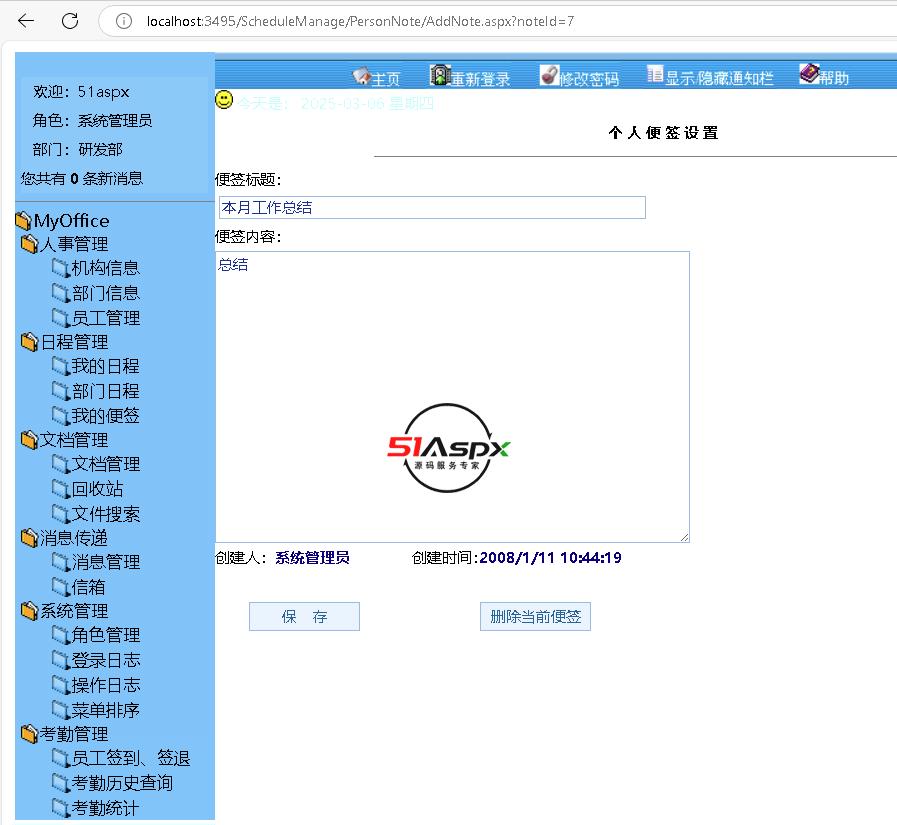Open the 角色管理 link
Viewport: 897px width, 825px height.
click(x=106, y=635)
